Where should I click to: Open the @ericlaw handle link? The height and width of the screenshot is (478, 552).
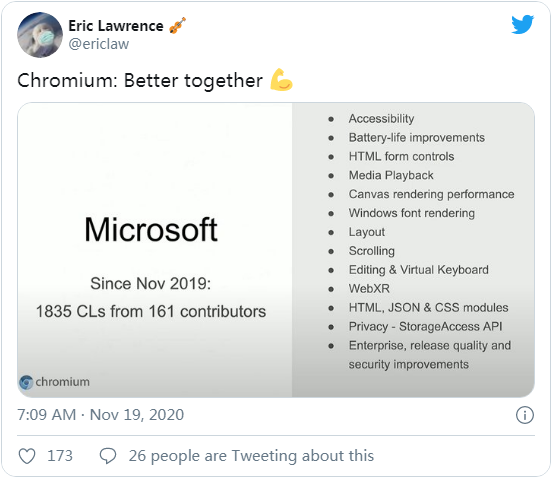click(99, 44)
